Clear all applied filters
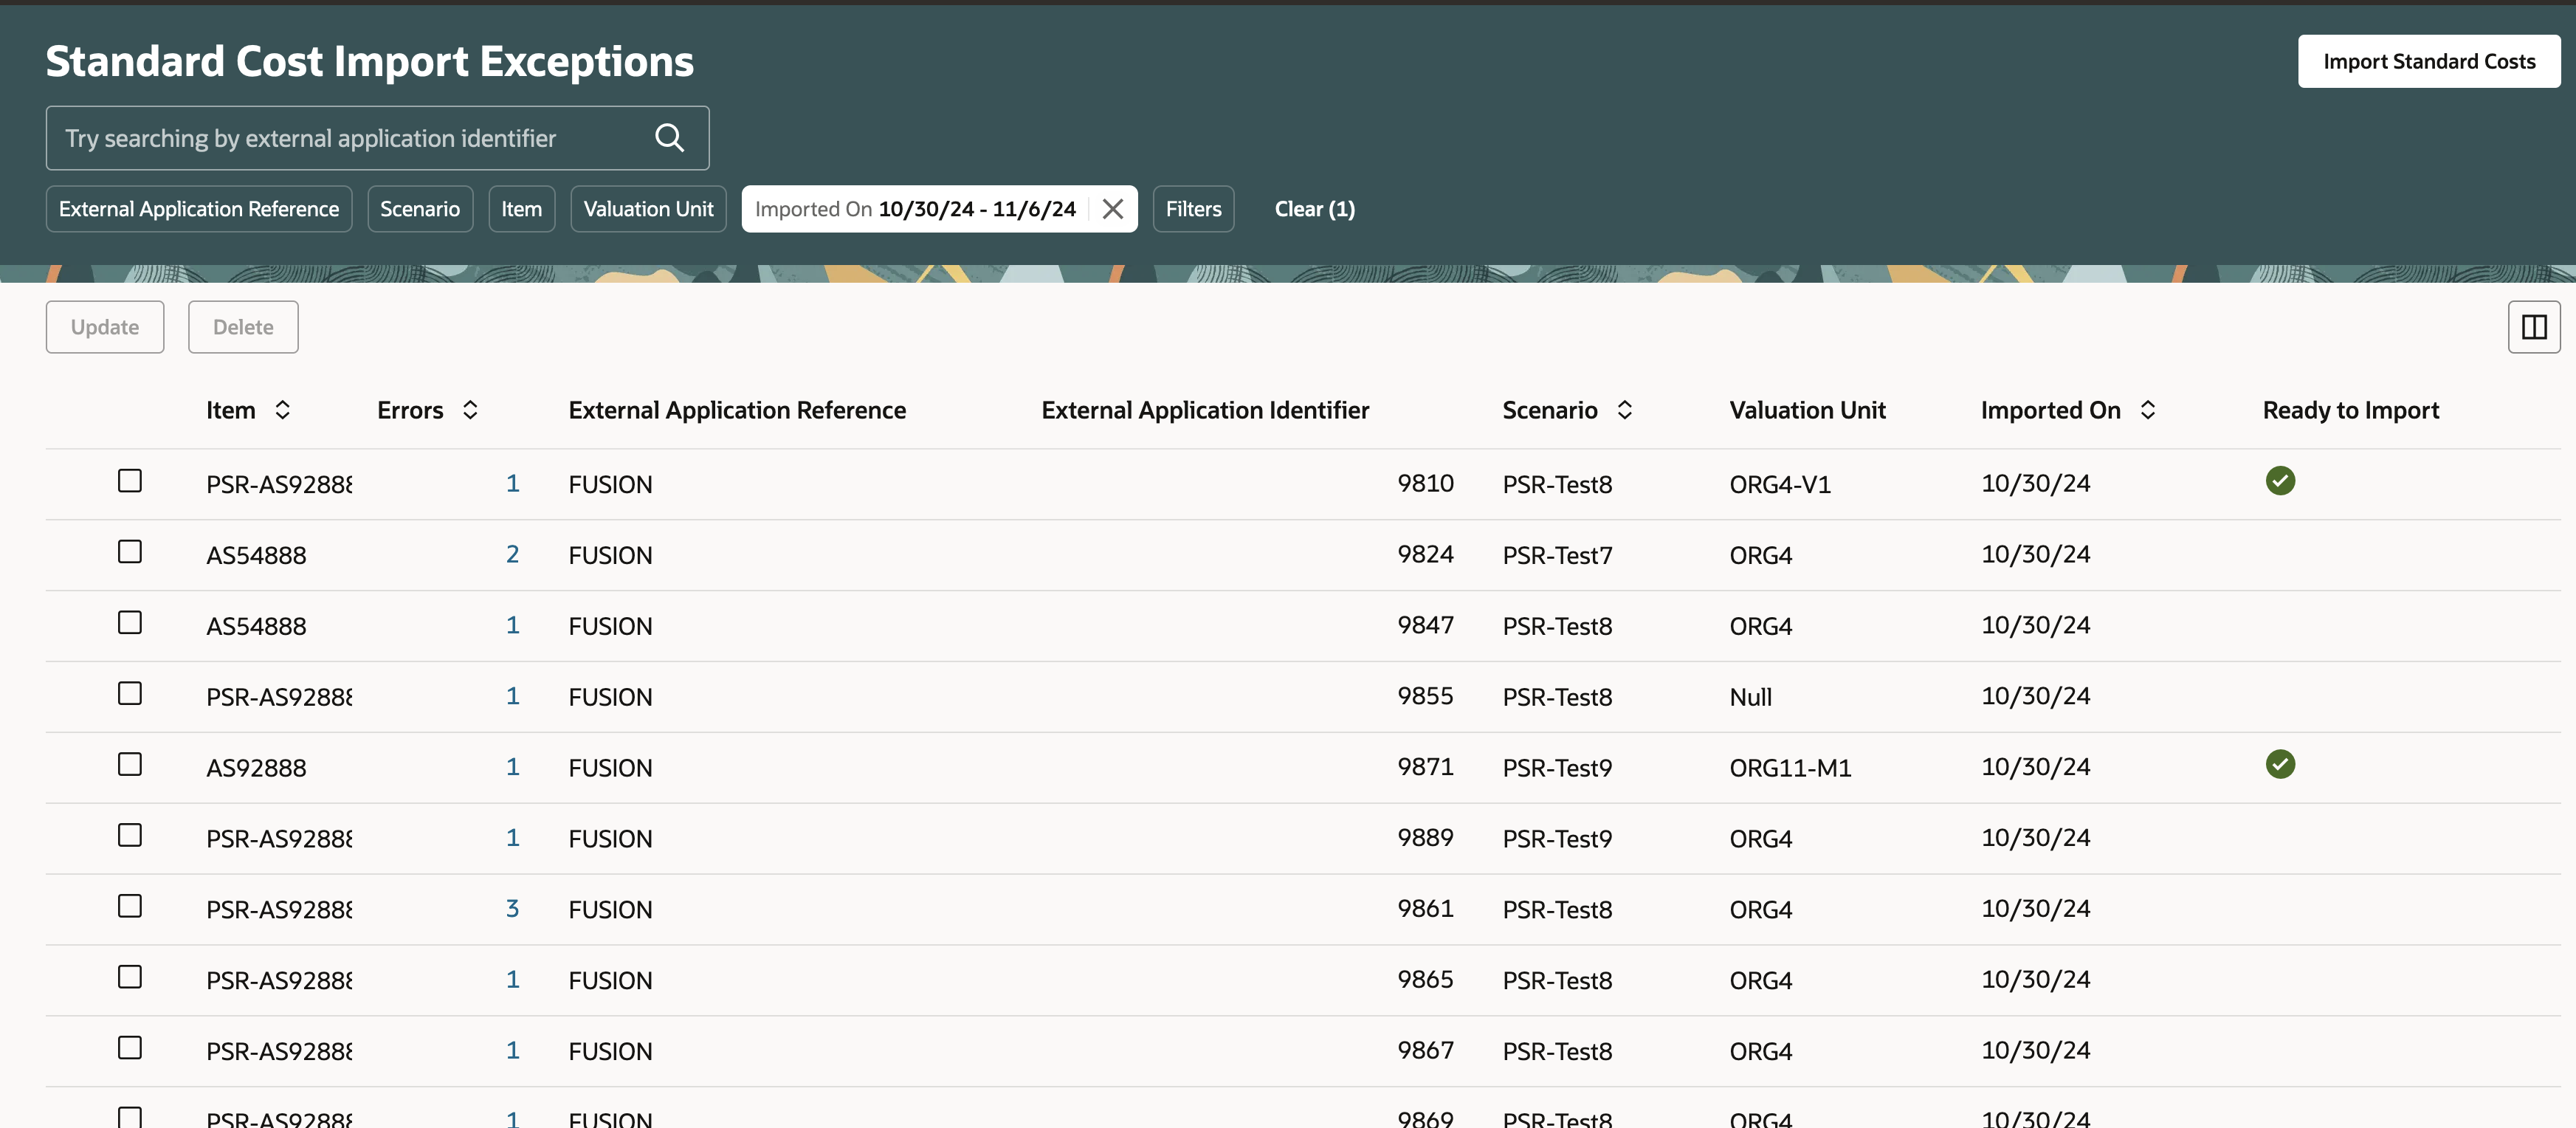Screen dimensions: 2576x1128 pyautogui.click(x=1314, y=209)
